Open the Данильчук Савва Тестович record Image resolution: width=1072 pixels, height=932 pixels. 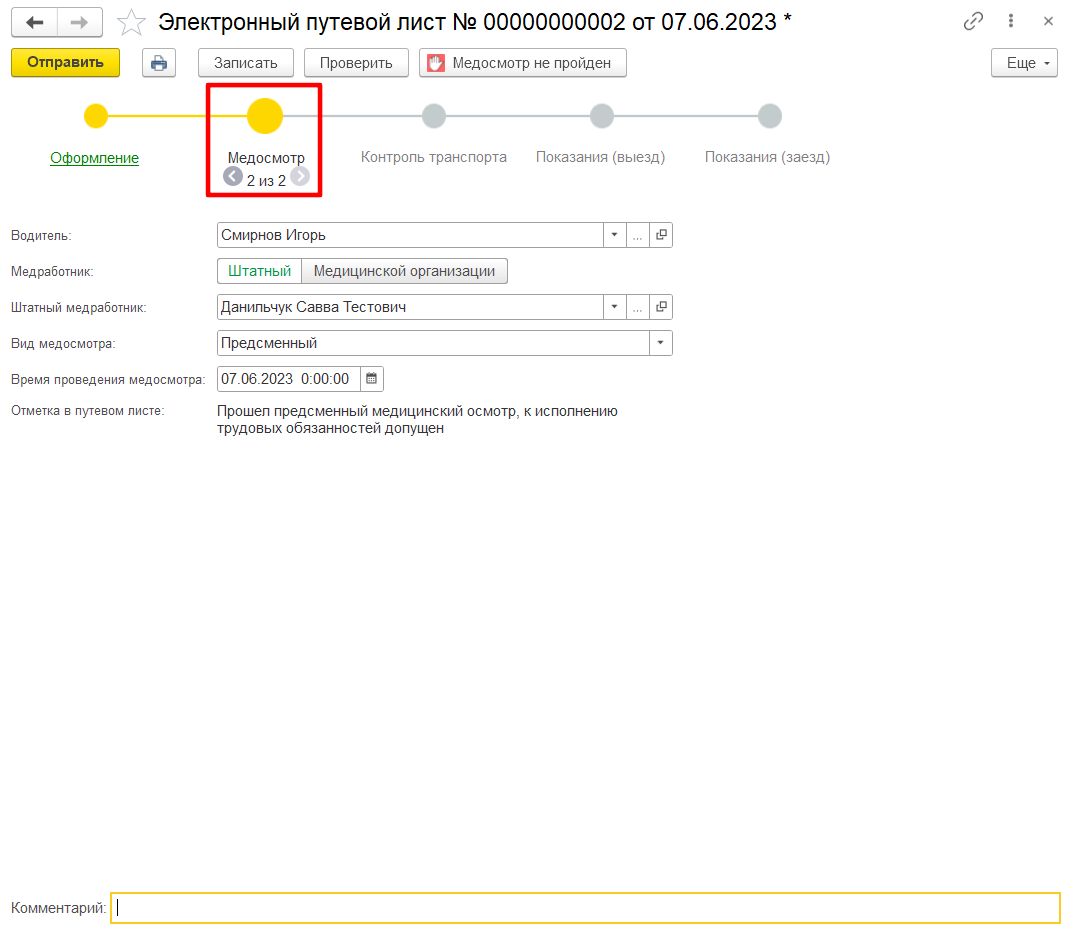(x=661, y=307)
